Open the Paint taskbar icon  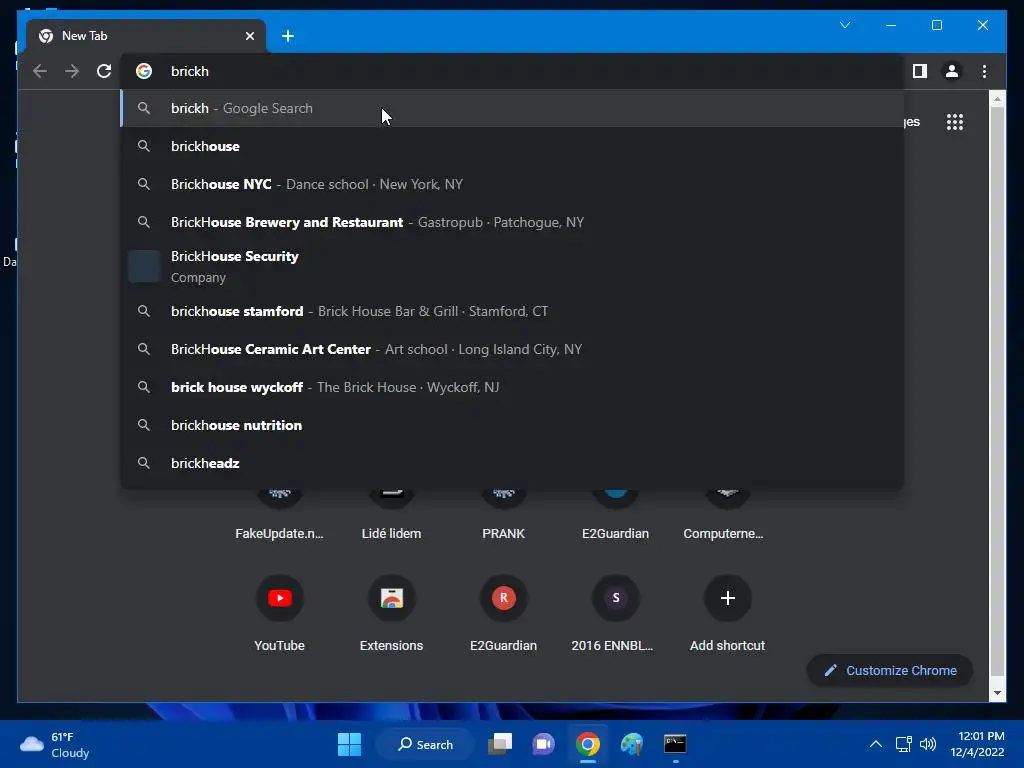coord(632,744)
